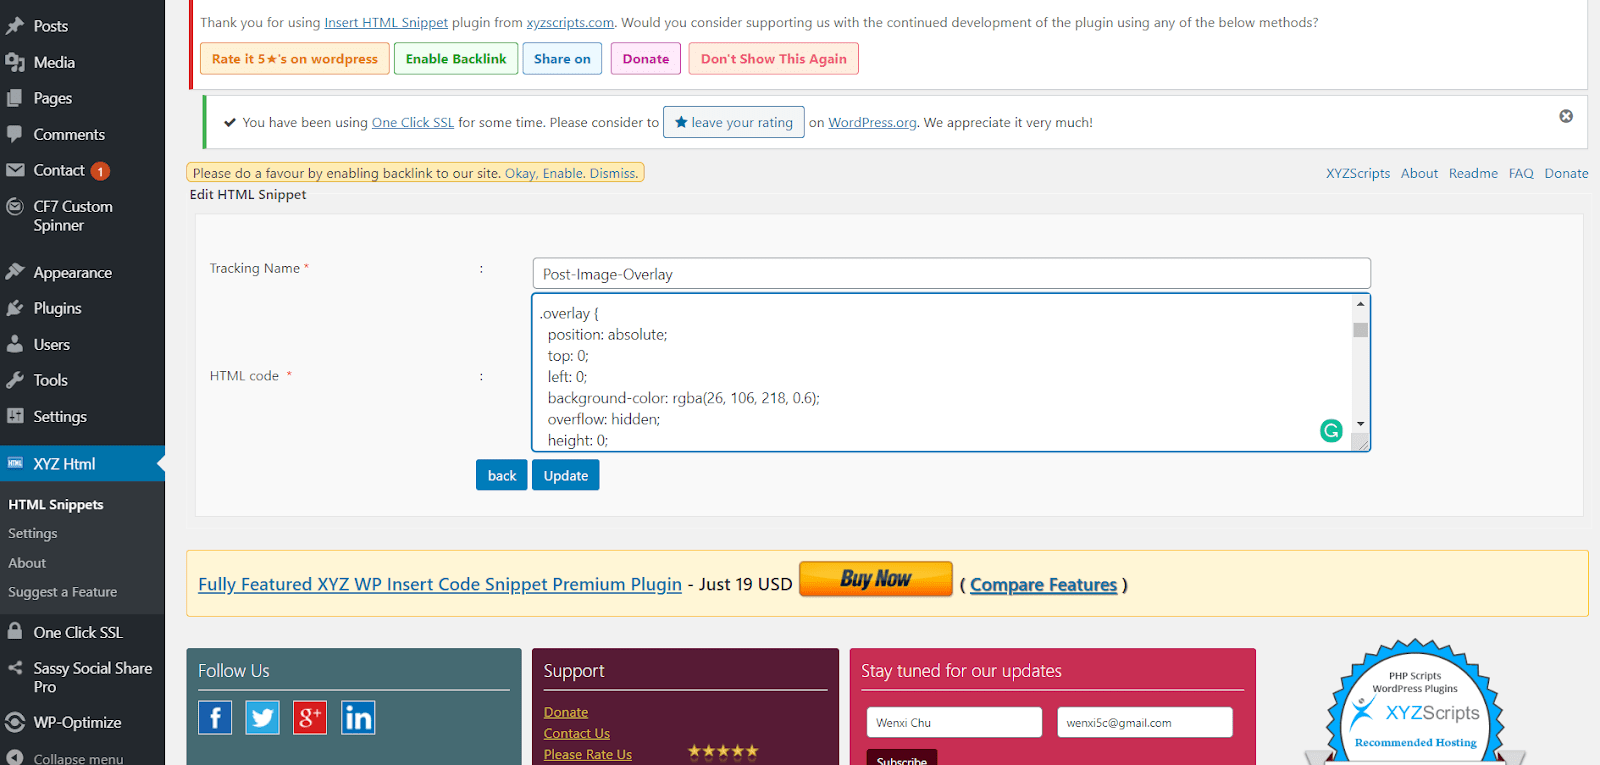The image size is (1600, 765).
Task: Click the Contact envelope icon
Action: click(x=15, y=170)
